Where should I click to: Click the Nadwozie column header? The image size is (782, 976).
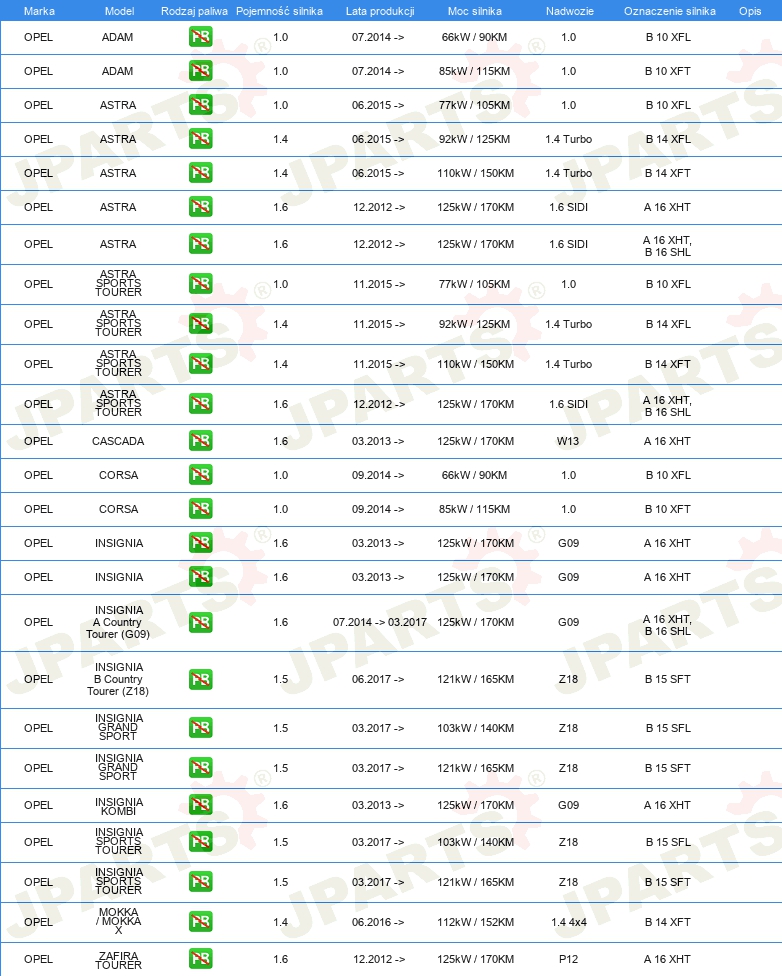point(570,11)
